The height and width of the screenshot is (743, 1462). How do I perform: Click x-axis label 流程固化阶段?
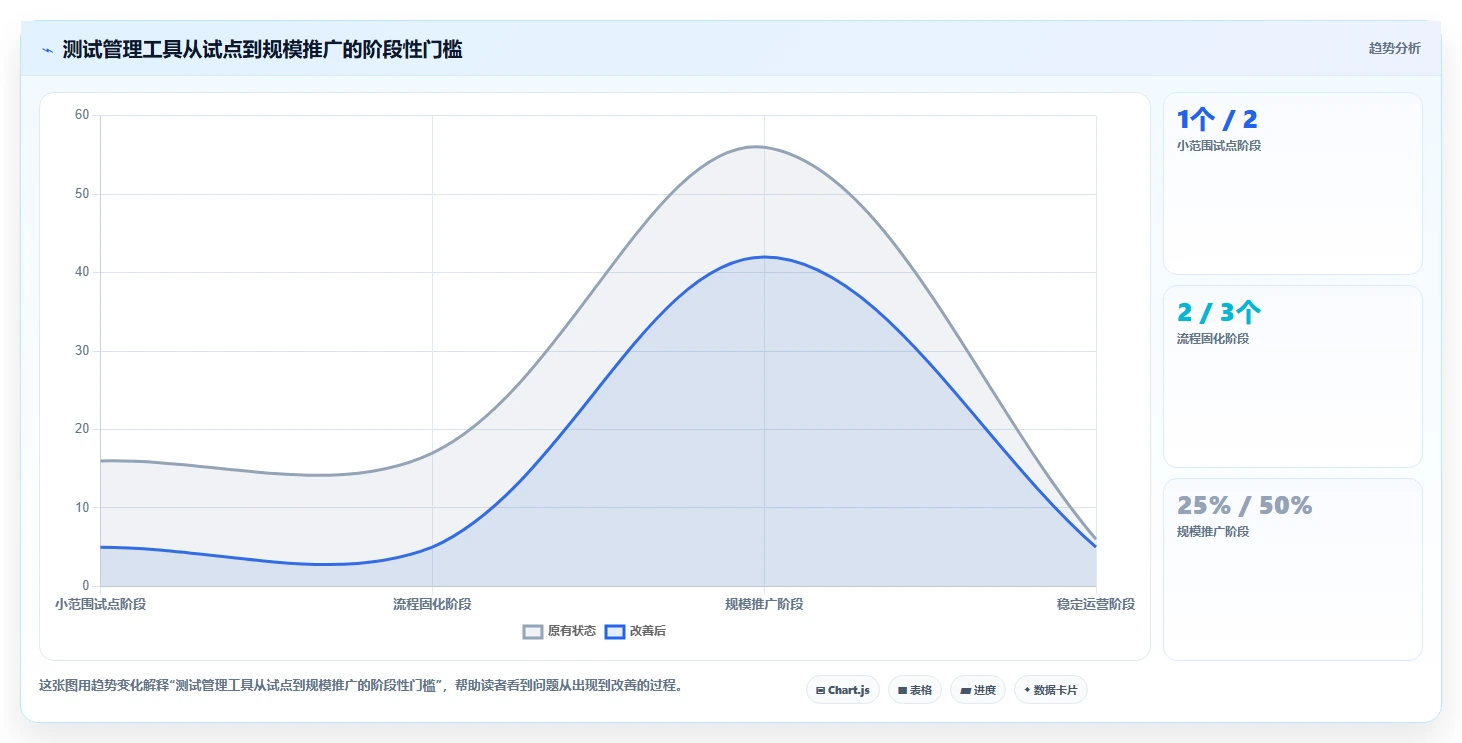pos(432,604)
